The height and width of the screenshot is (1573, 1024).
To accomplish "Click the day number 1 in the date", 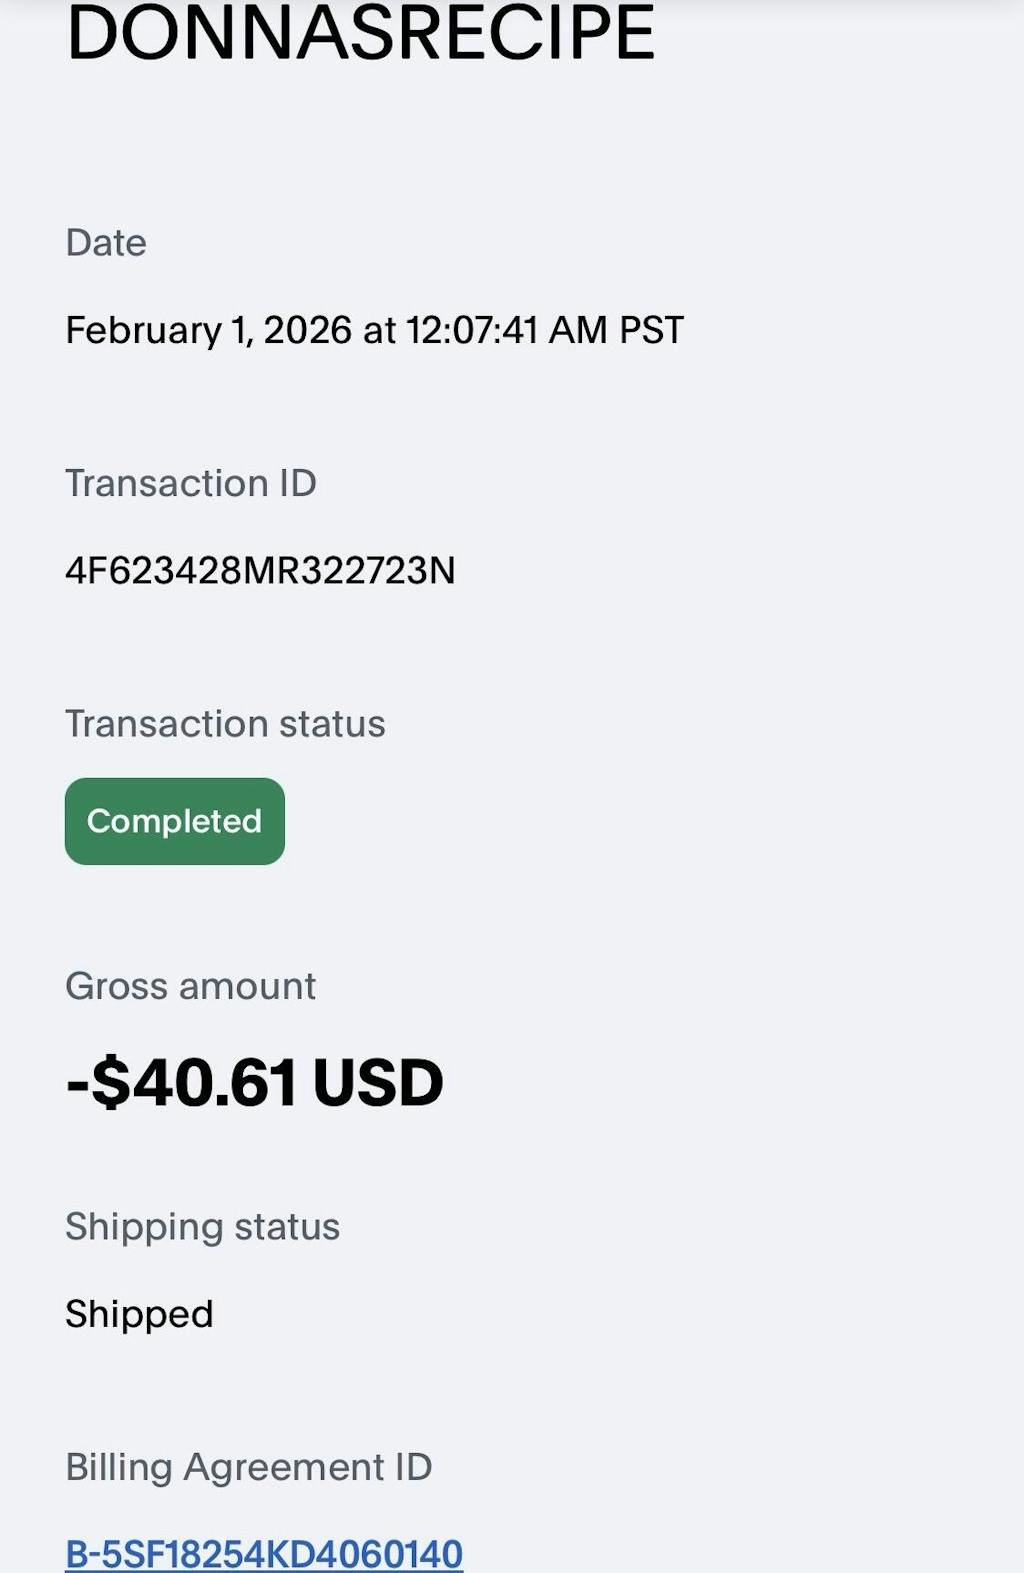I will (x=238, y=330).
